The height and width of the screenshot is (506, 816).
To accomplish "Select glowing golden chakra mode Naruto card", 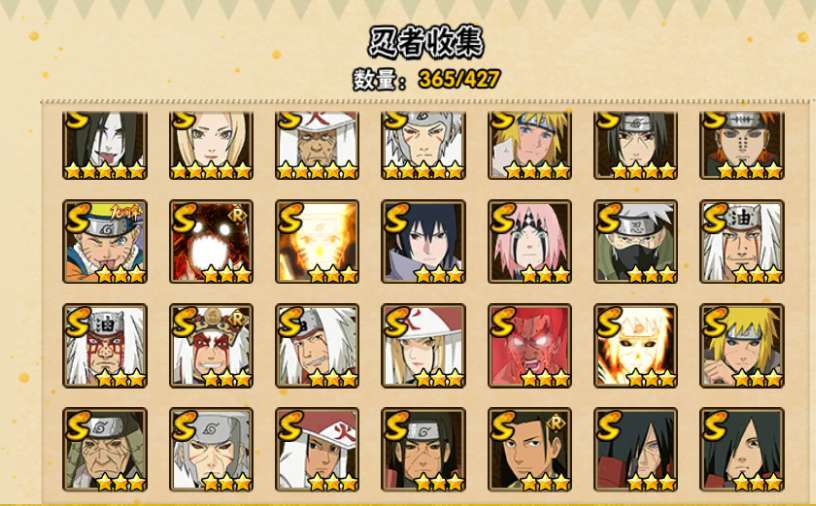I will pos(317,242).
